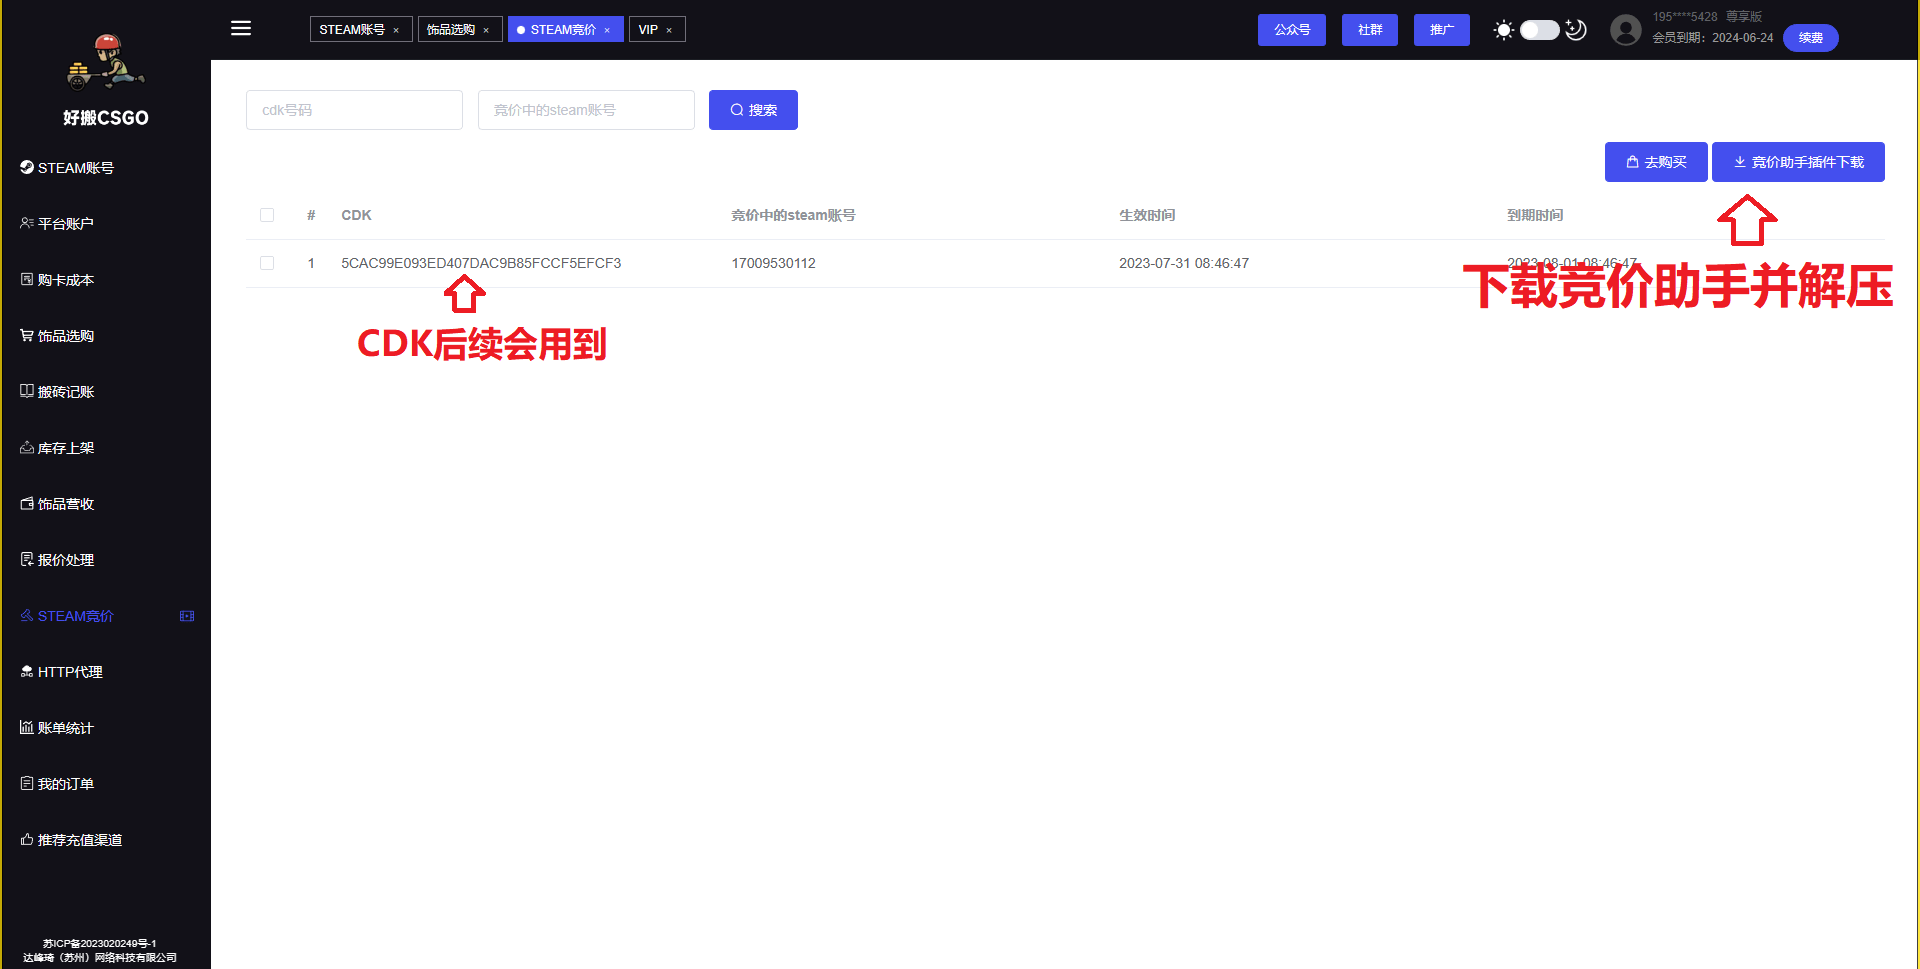
Task: Open 推荐充值渠道 in sidebar
Action: (x=105, y=840)
